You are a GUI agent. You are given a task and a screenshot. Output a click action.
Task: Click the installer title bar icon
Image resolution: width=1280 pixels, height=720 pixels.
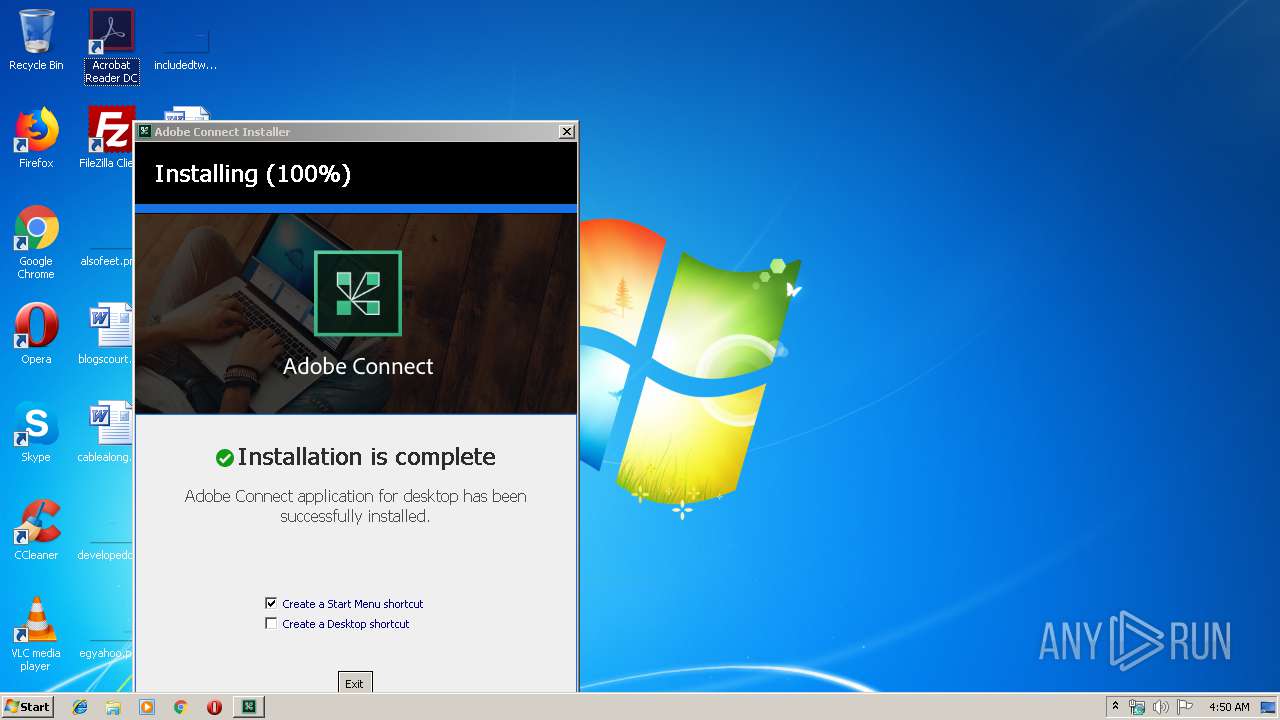[x=144, y=131]
